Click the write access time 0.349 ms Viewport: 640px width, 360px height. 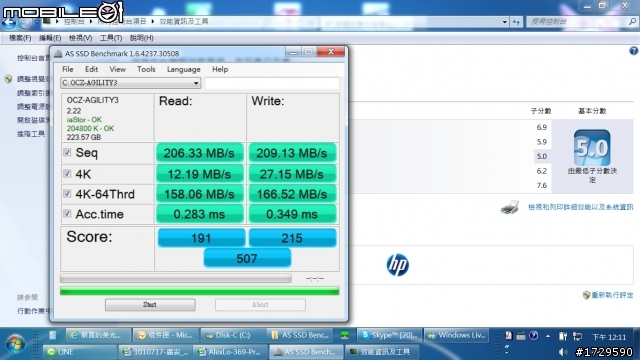click(x=292, y=214)
